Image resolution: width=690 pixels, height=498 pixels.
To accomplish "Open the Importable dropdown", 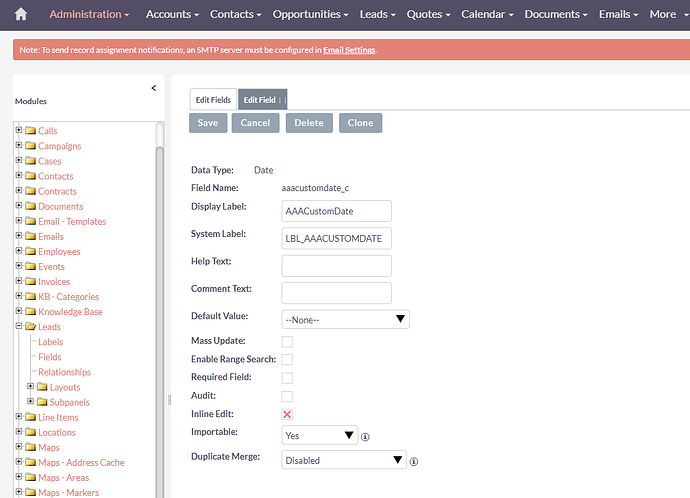I will pyautogui.click(x=319, y=435).
